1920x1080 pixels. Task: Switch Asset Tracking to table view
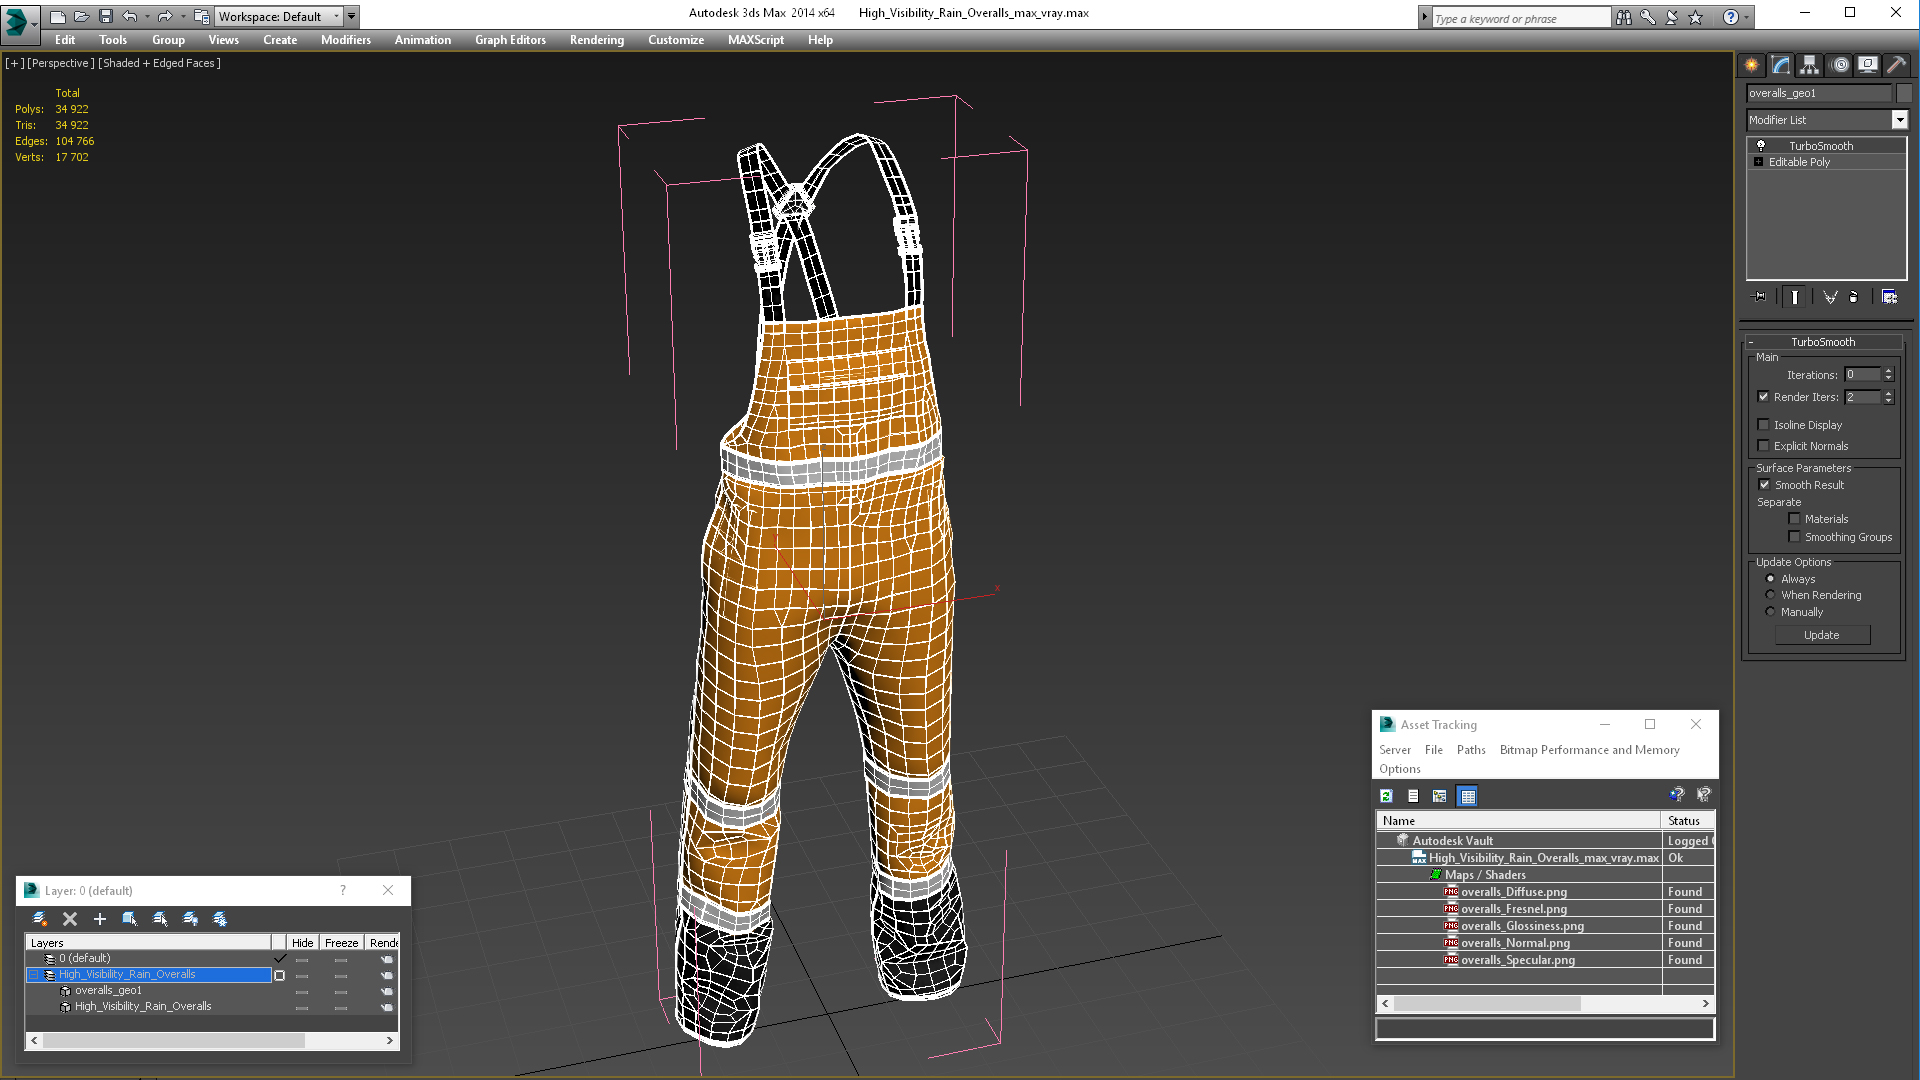pyautogui.click(x=1468, y=796)
